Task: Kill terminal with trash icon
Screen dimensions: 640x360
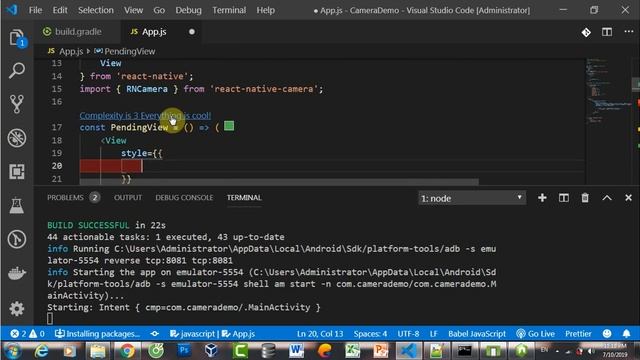Action: click(x=585, y=198)
